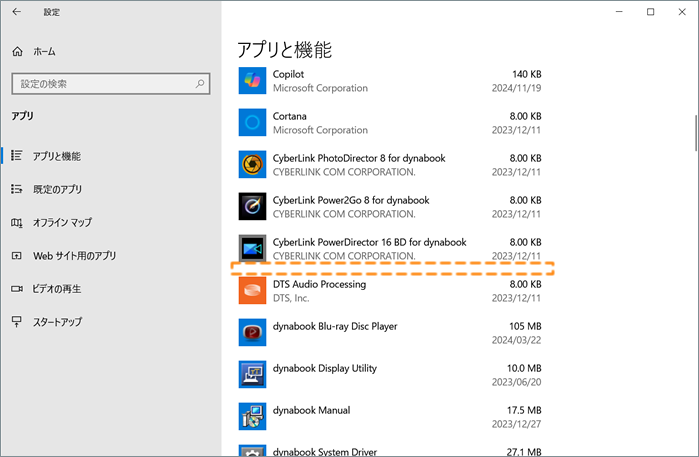The width and height of the screenshot is (699, 457).
Task: Go back using the back arrow
Action: tap(16, 12)
